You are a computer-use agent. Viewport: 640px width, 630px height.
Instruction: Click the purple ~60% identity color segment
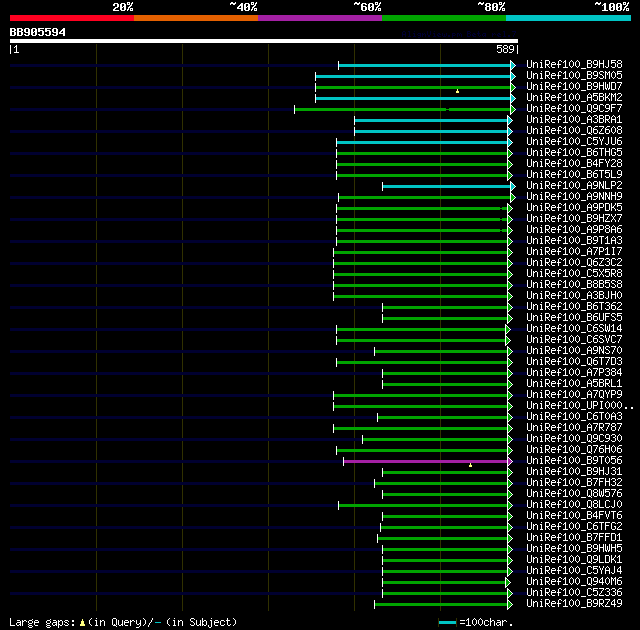coord(320,18)
